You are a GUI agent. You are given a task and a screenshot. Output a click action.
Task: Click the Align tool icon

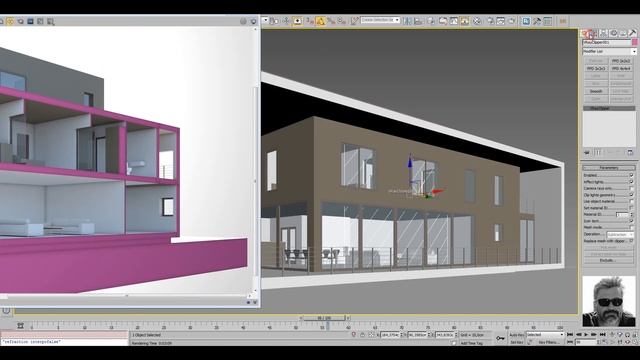pyautogui.click(x=418, y=21)
